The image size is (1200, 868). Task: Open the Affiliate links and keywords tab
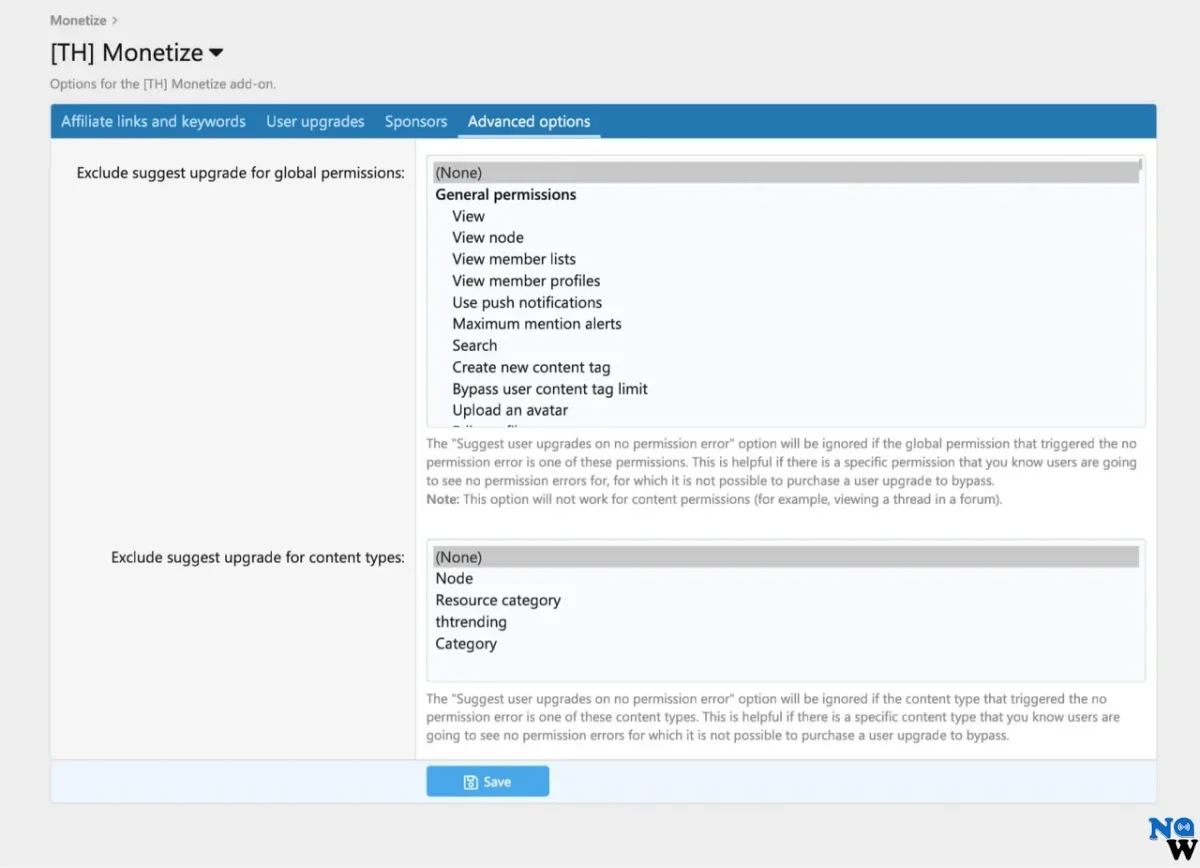click(x=152, y=121)
